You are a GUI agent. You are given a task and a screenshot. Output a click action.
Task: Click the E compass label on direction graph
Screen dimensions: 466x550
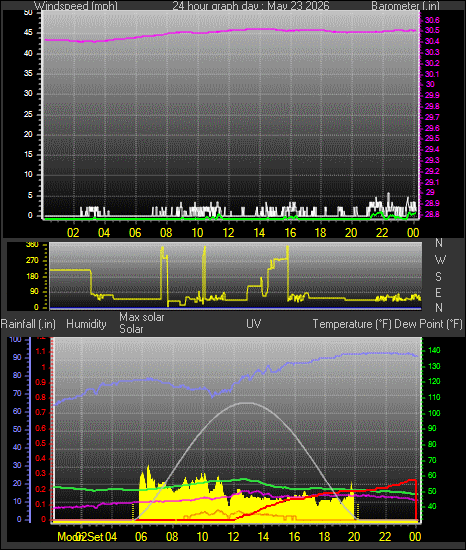click(438, 292)
